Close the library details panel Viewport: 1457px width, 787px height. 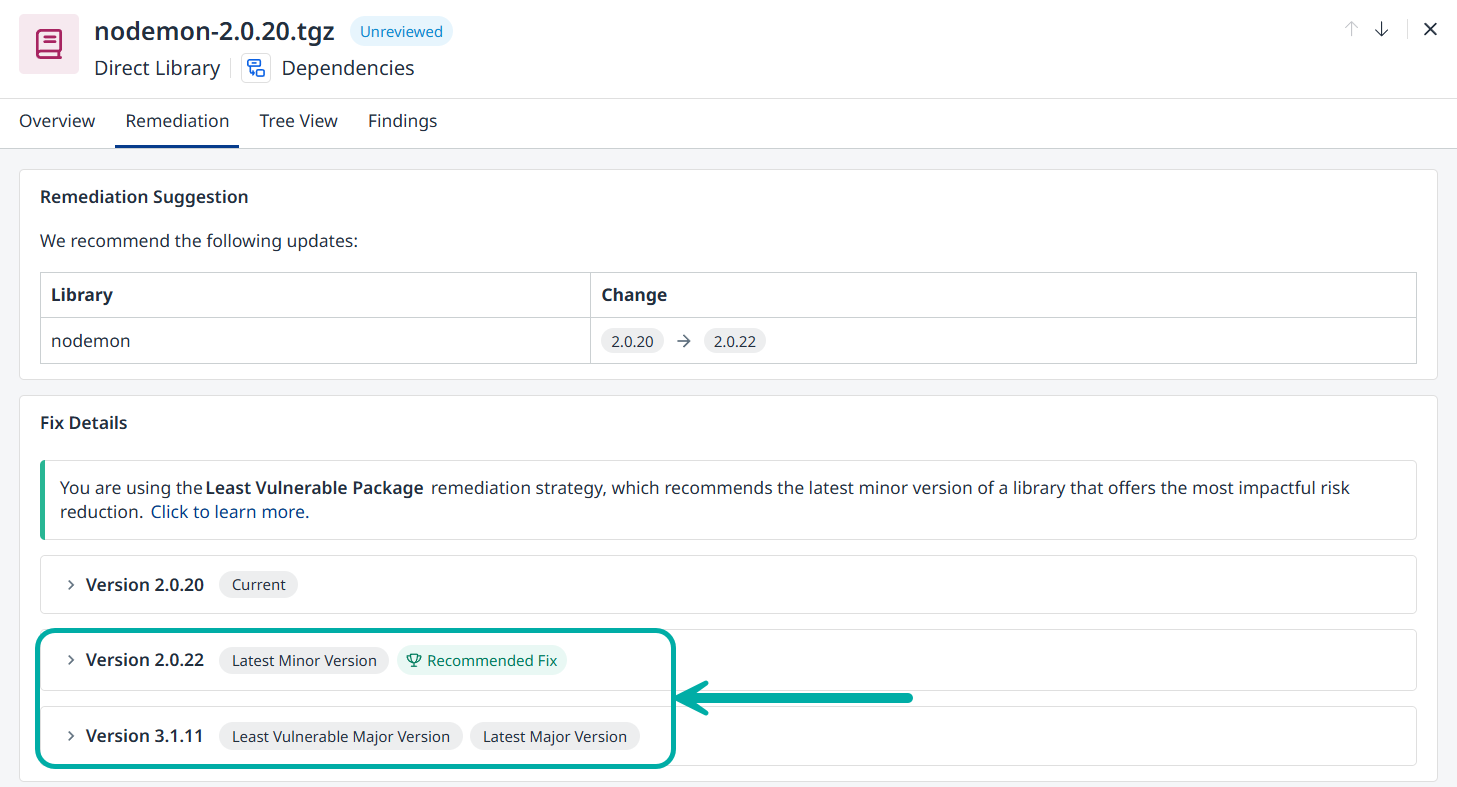pyautogui.click(x=1430, y=29)
